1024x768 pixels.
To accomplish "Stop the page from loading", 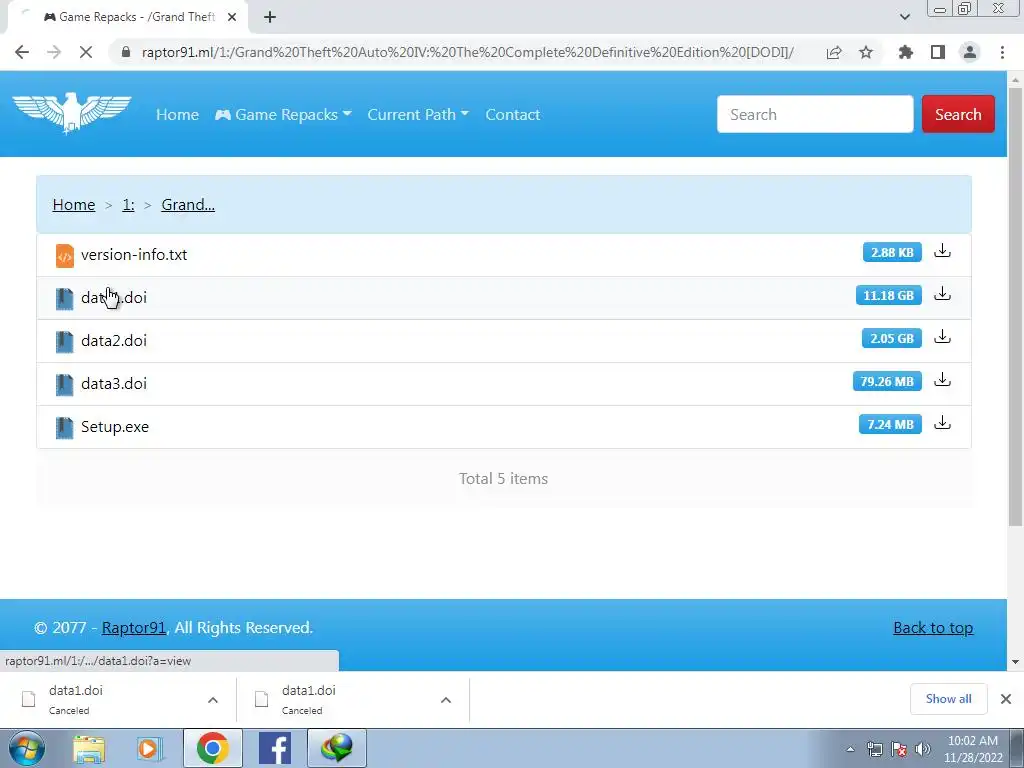I will tap(86, 52).
